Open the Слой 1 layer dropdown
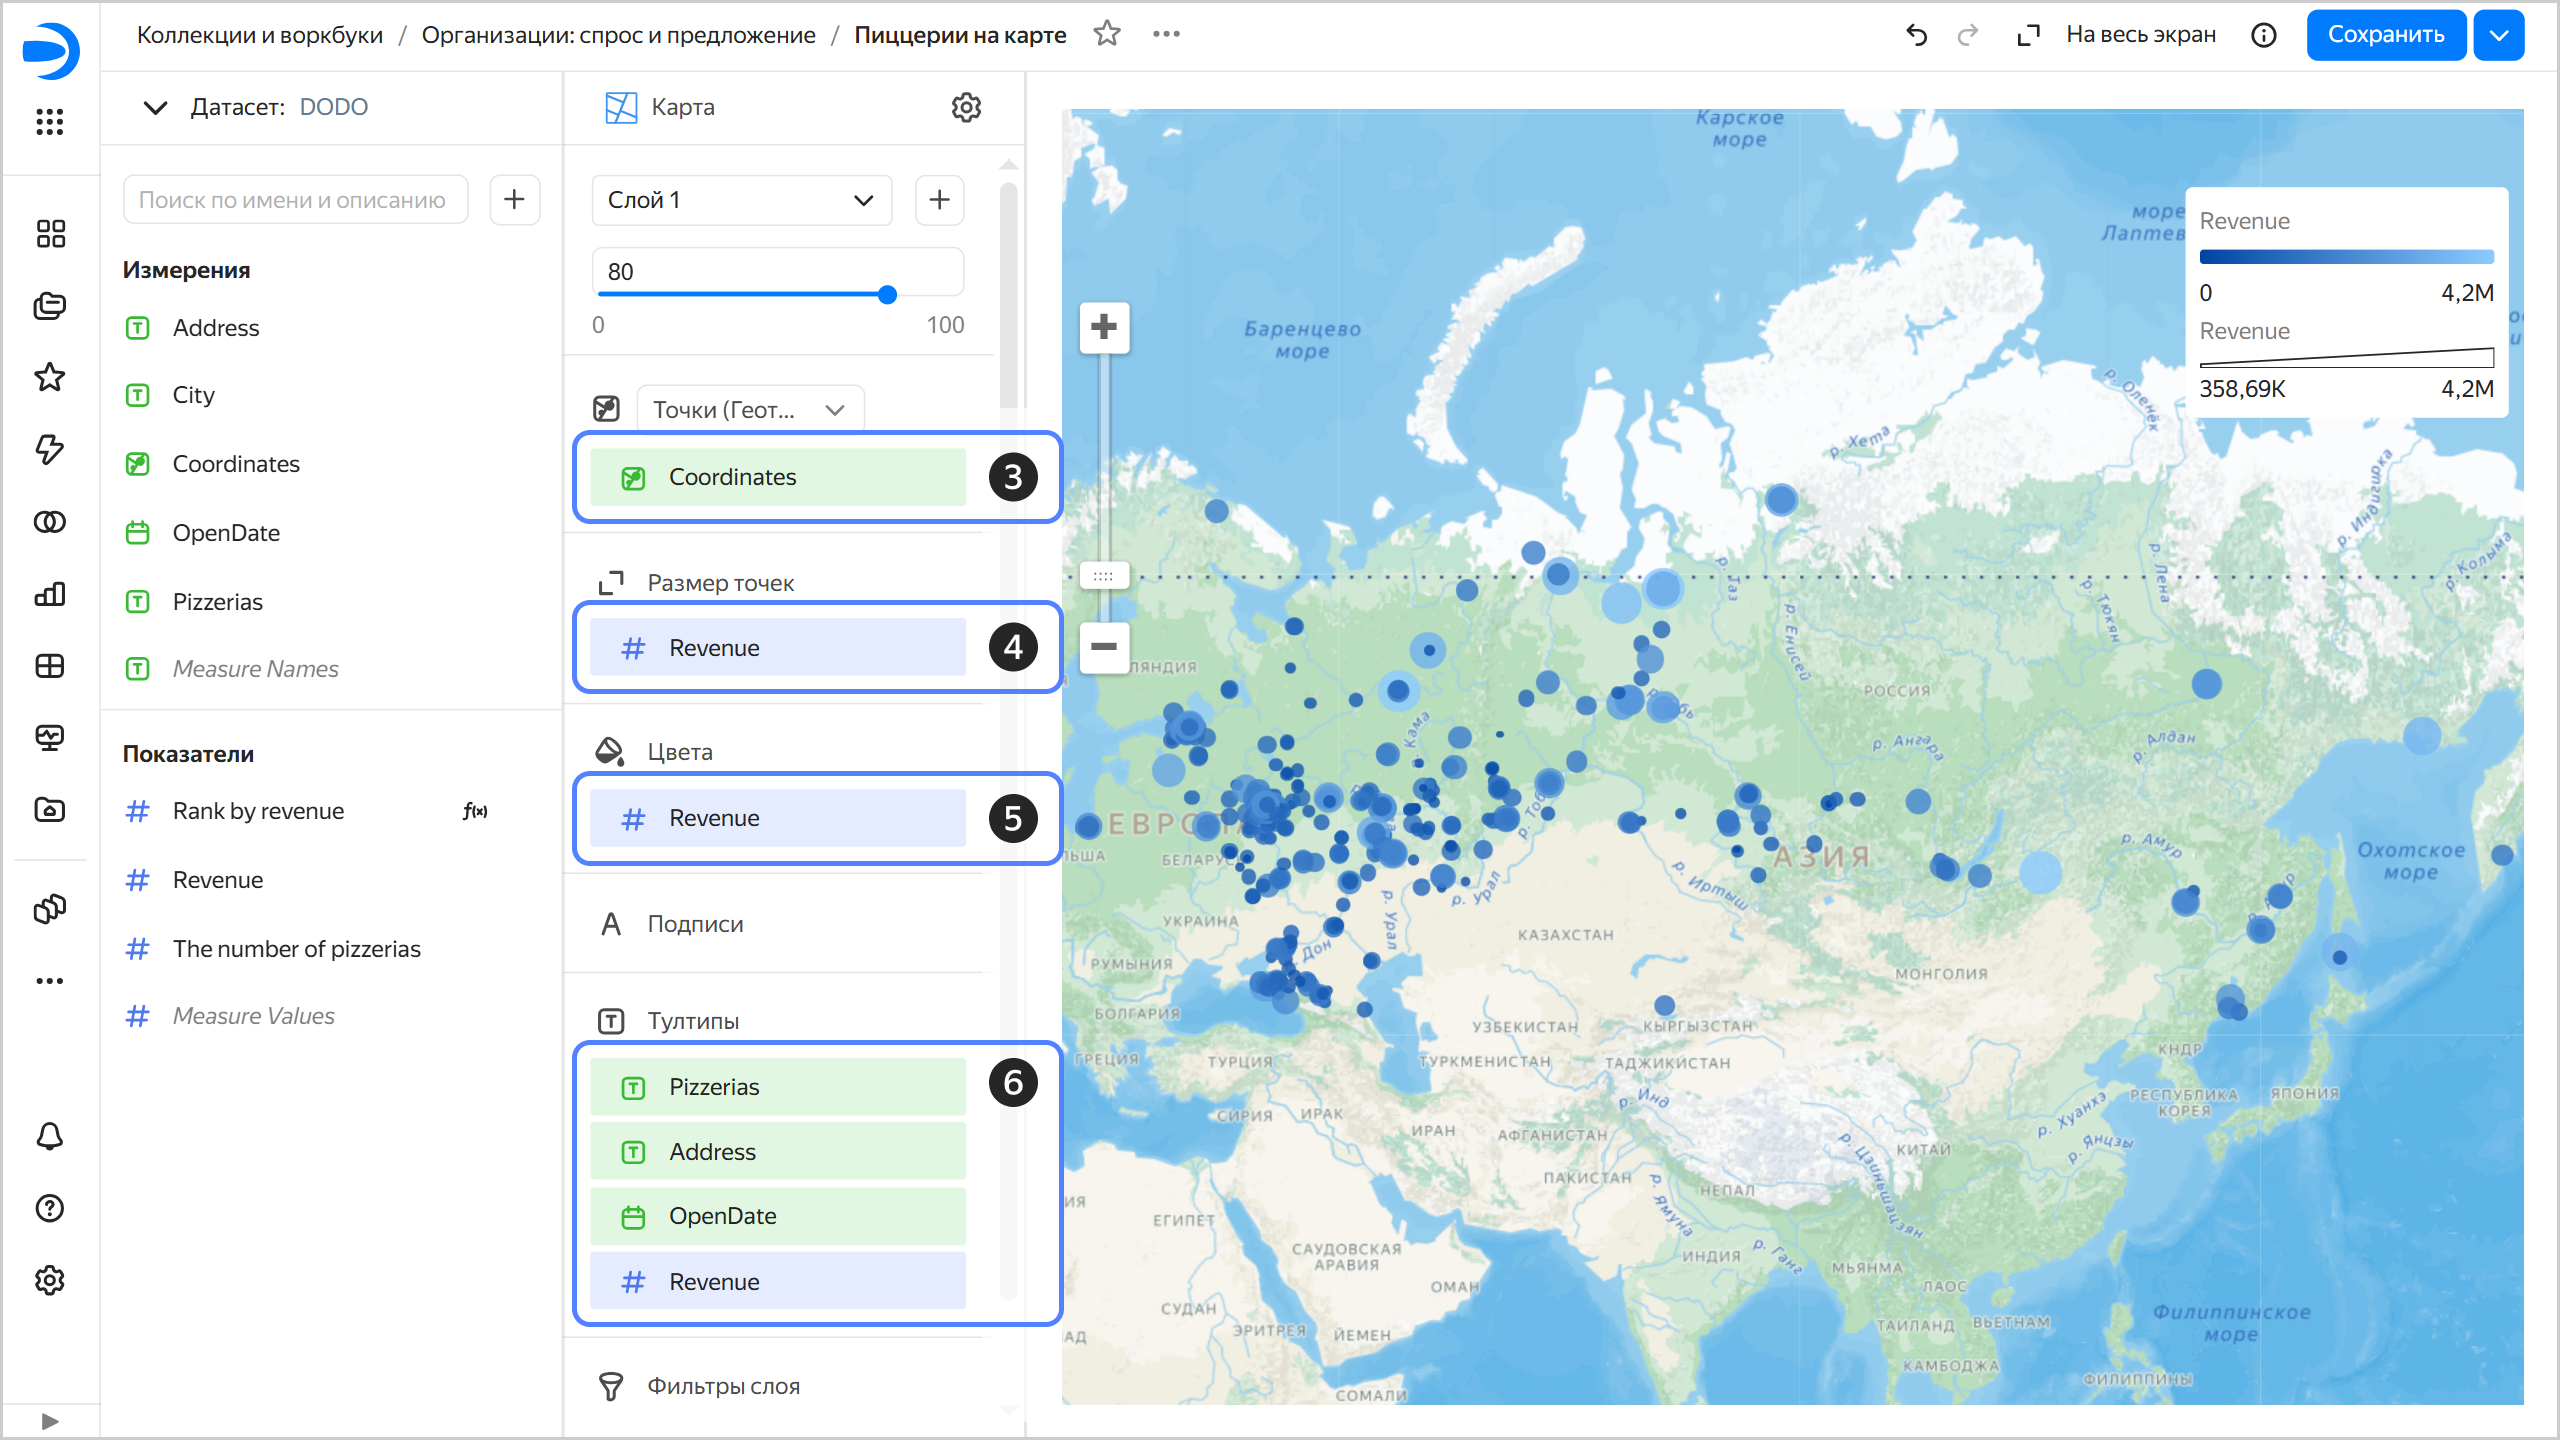This screenshot has height=1440, width=2560. (x=740, y=200)
